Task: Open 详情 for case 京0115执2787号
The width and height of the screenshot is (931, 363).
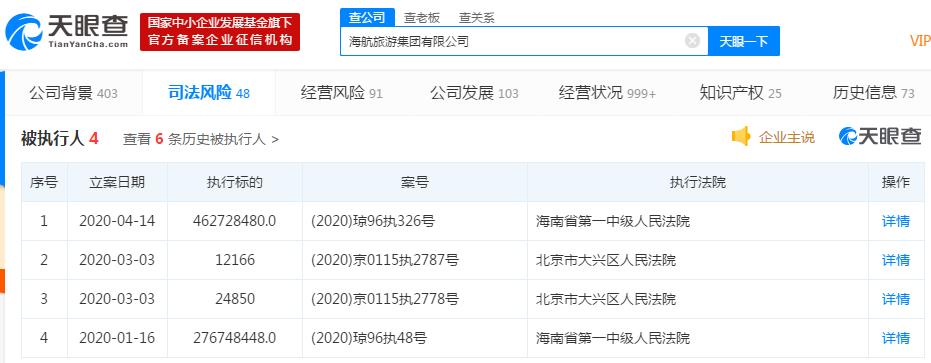Action: pos(895,260)
